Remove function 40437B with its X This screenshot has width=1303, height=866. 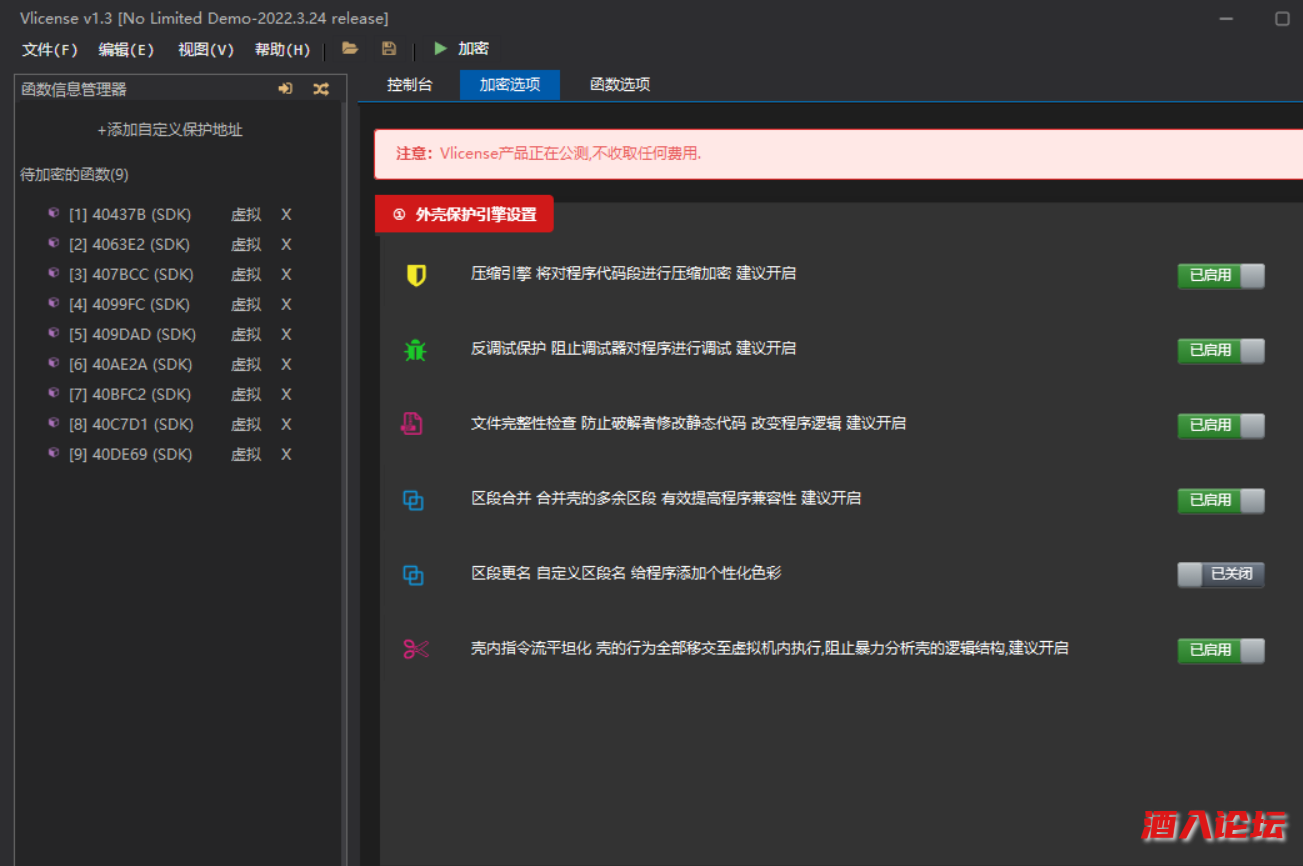coord(286,214)
